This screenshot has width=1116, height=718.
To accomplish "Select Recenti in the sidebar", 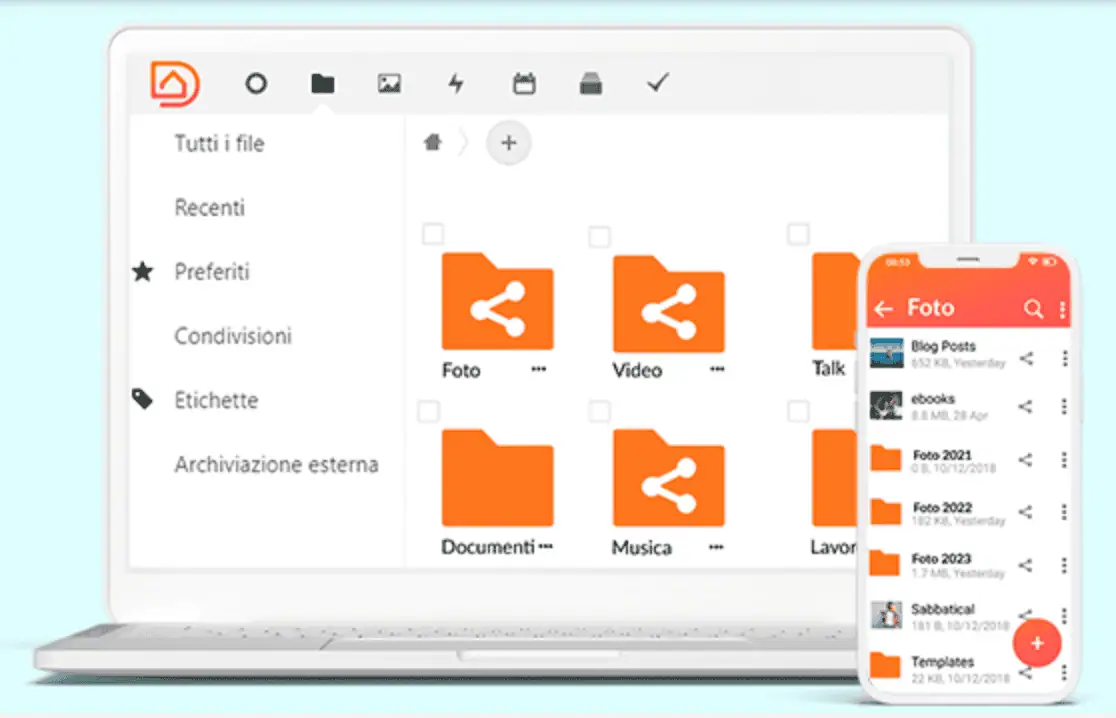I will [x=209, y=208].
